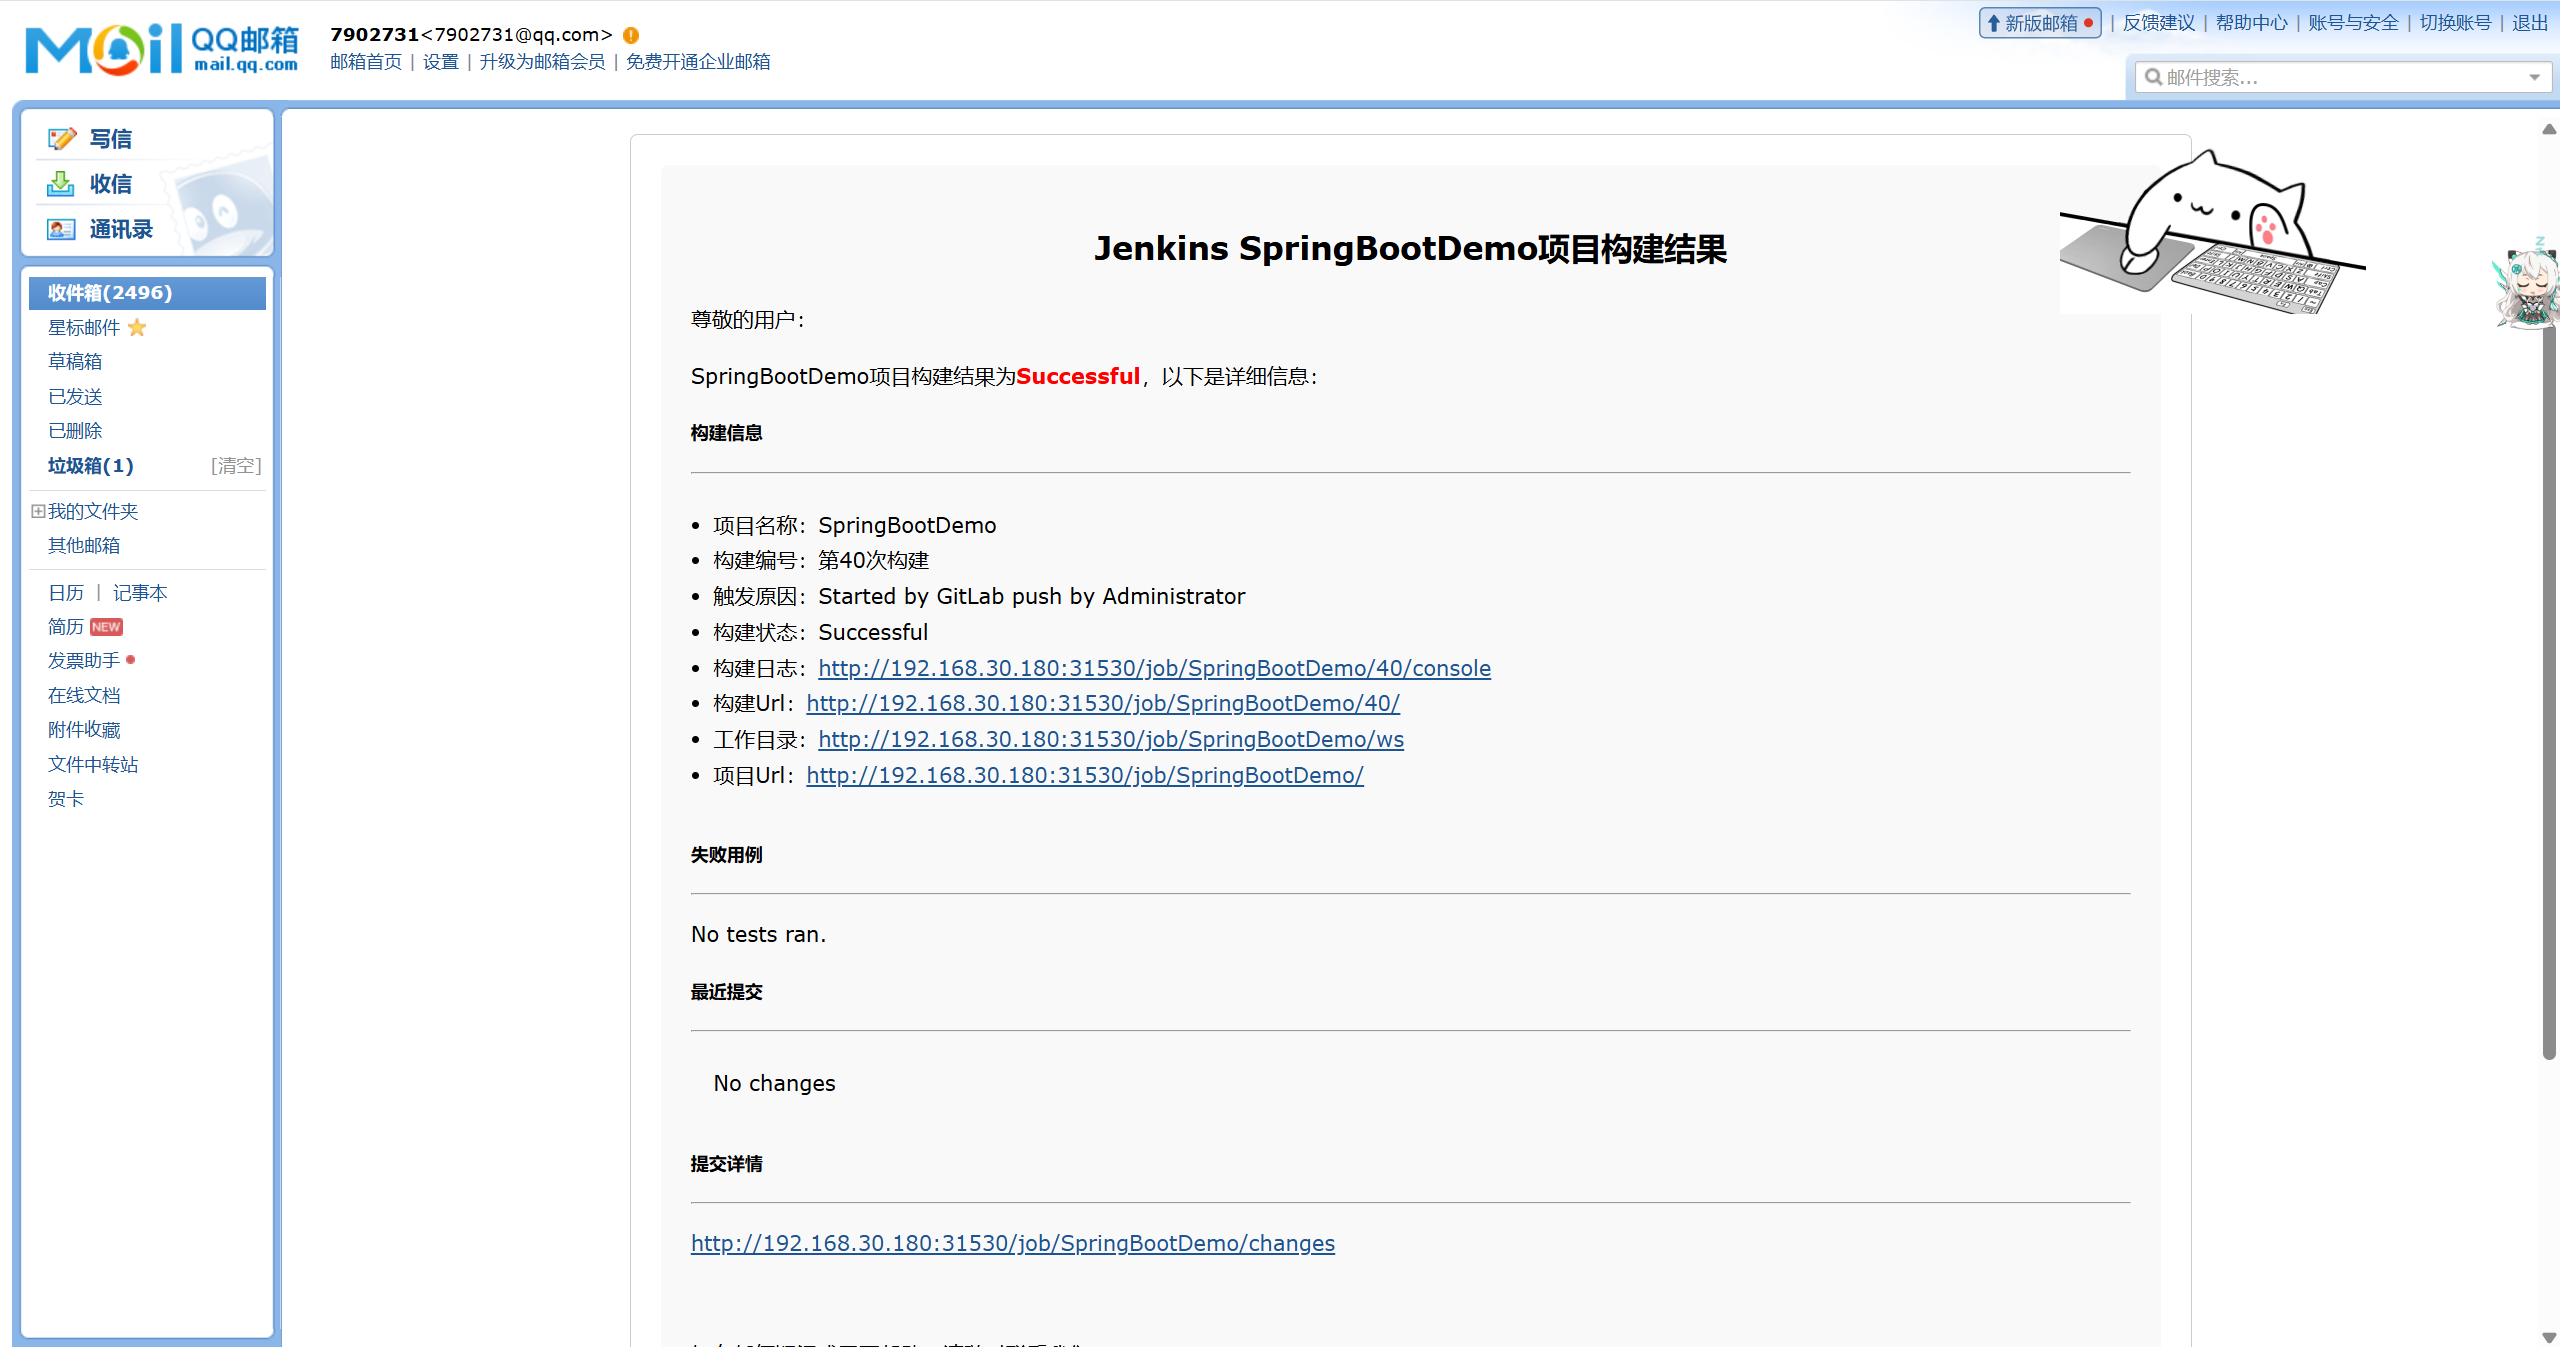Image resolution: width=2560 pixels, height=1347 pixels.
Task: Click 退出 to log out
Action: 2530,23
